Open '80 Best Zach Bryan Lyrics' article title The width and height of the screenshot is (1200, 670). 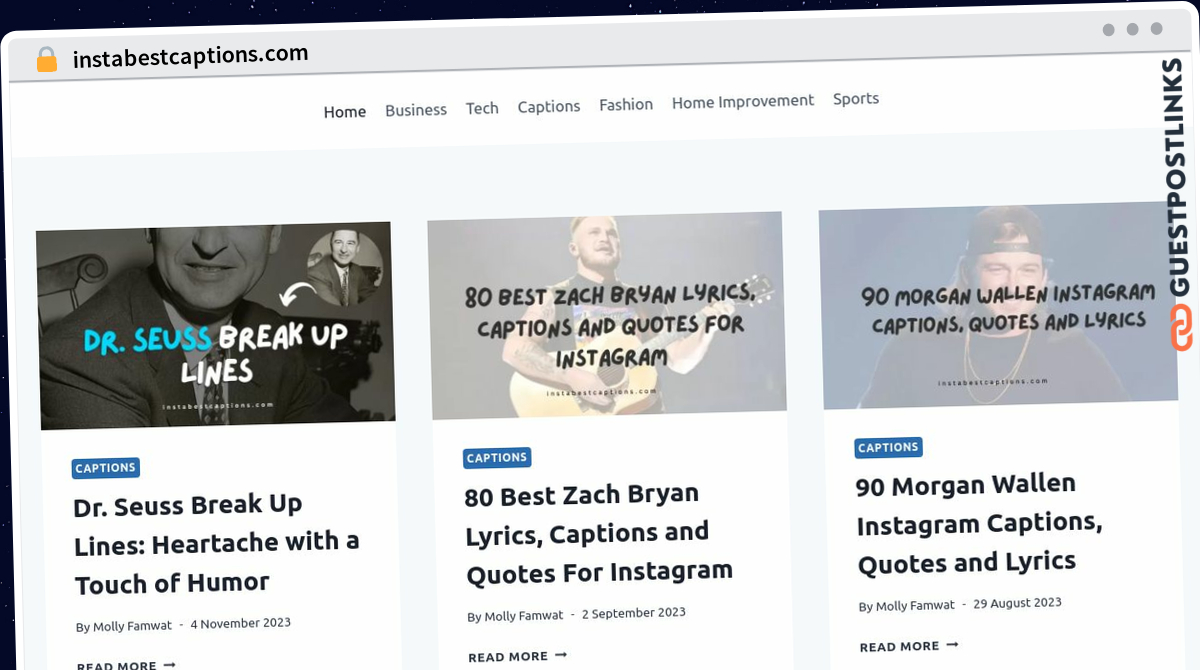tap(598, 533)
